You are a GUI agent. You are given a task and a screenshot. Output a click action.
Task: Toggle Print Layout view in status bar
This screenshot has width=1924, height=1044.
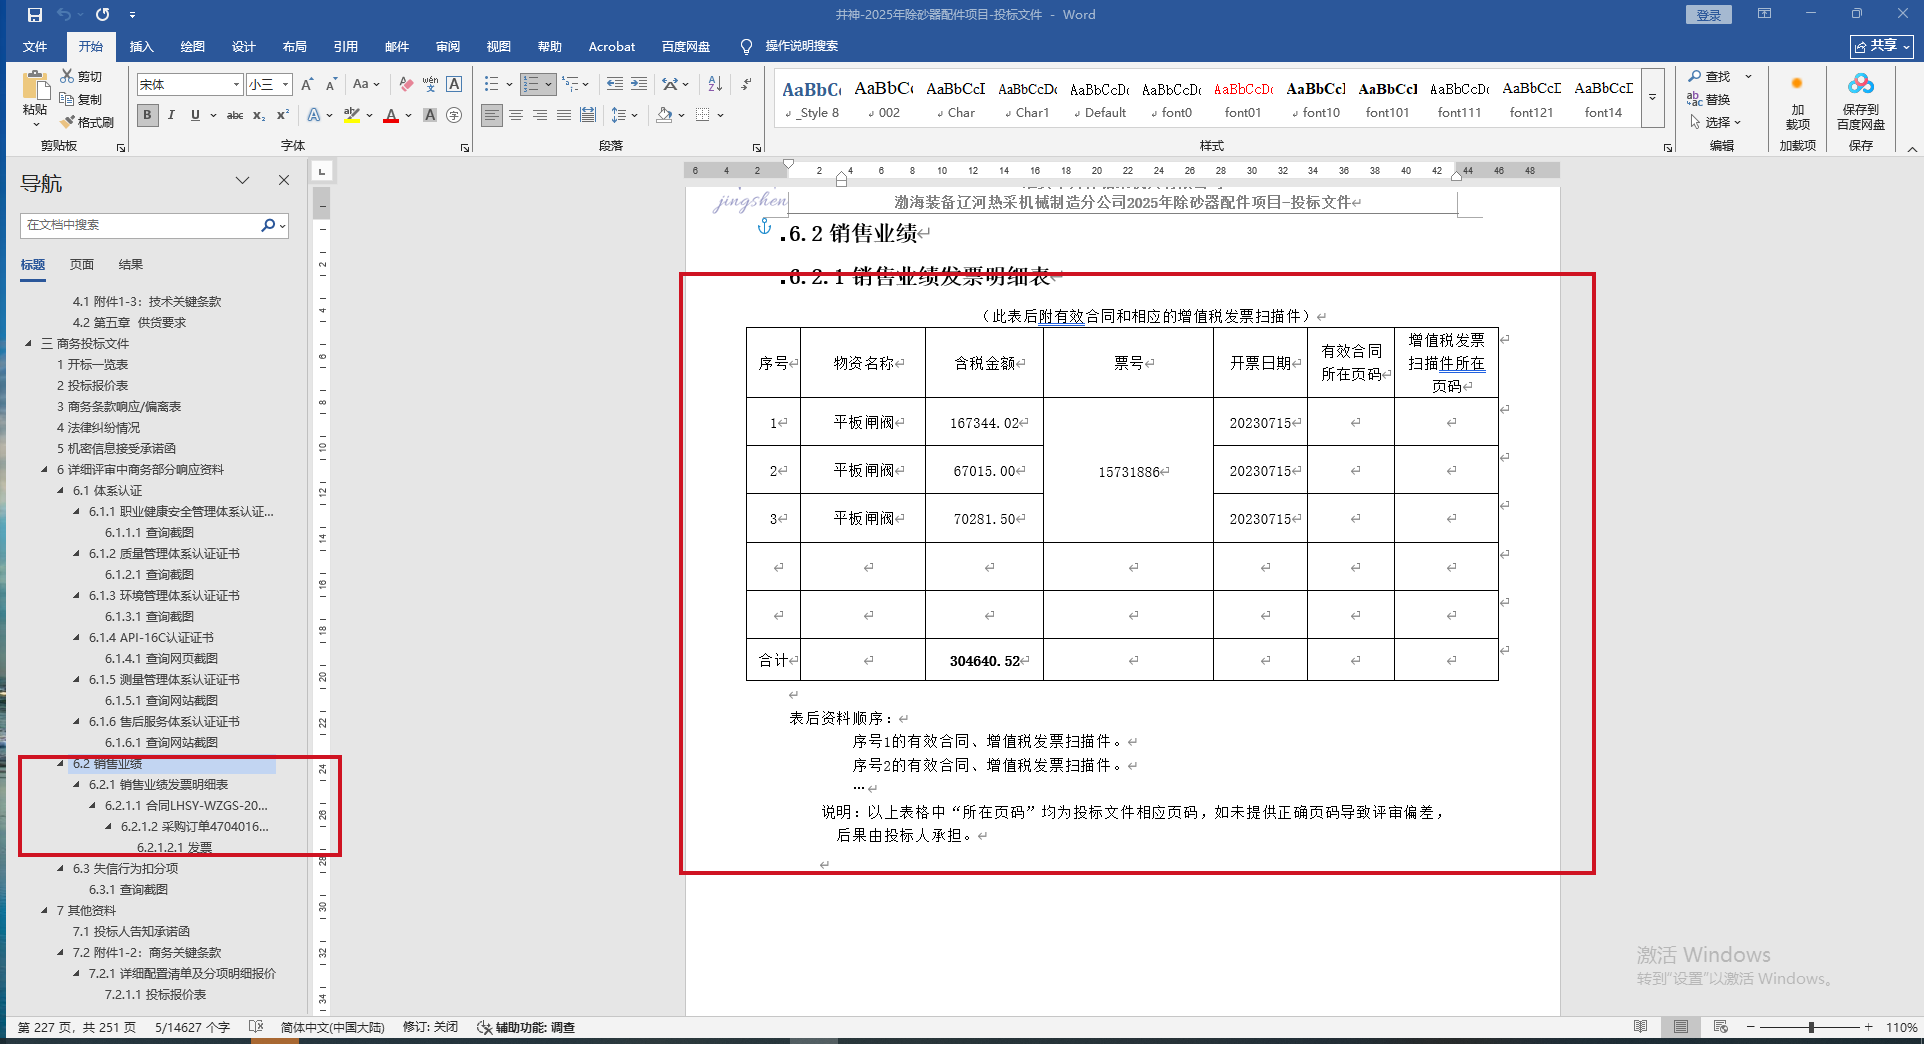(1681, 1027)
